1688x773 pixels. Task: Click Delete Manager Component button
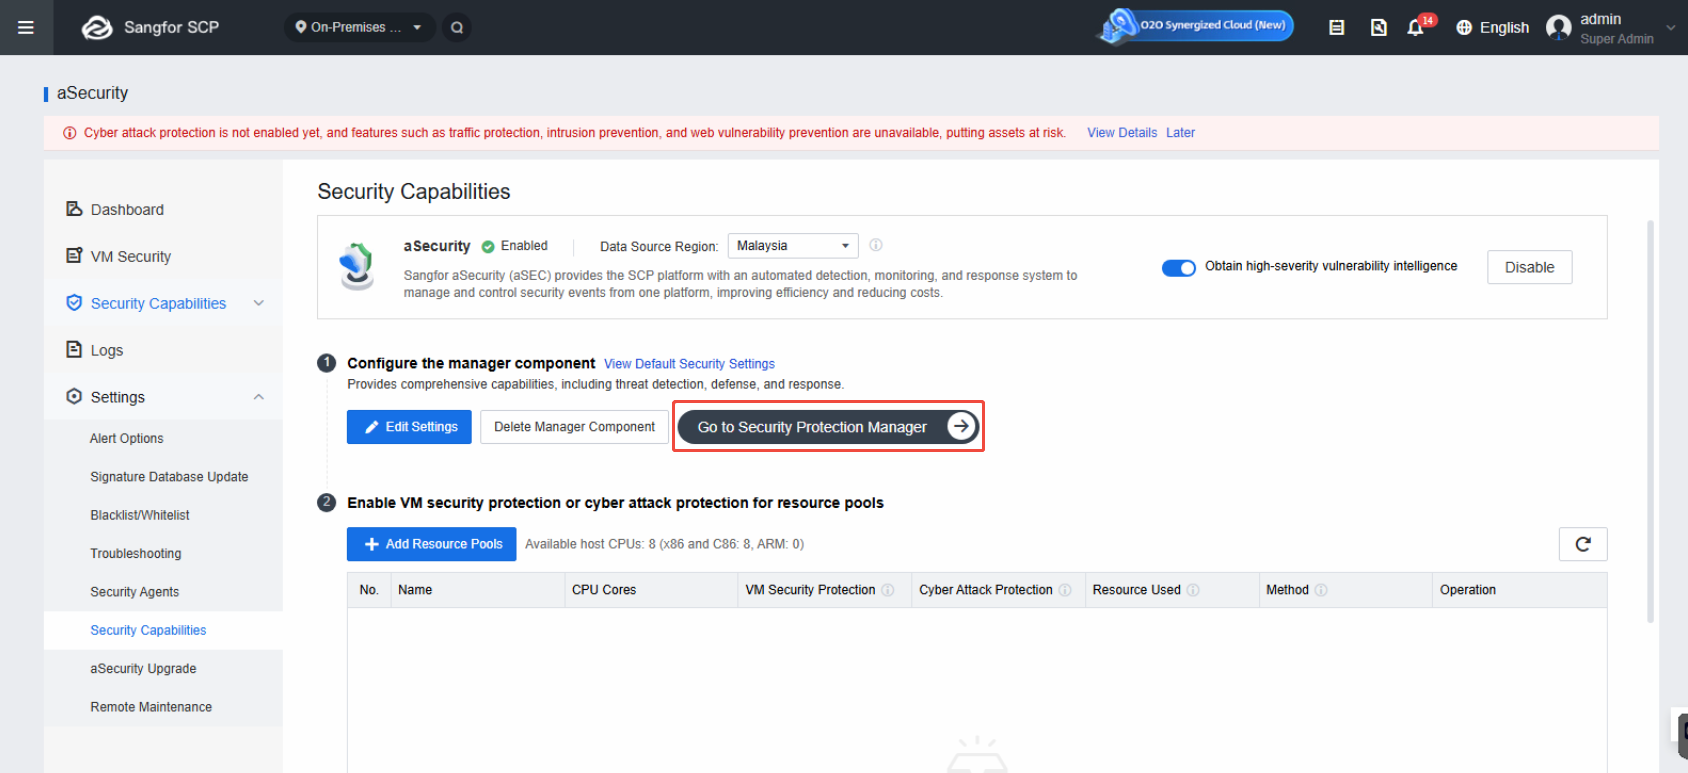pyautogui.click(x=574, y=427)
